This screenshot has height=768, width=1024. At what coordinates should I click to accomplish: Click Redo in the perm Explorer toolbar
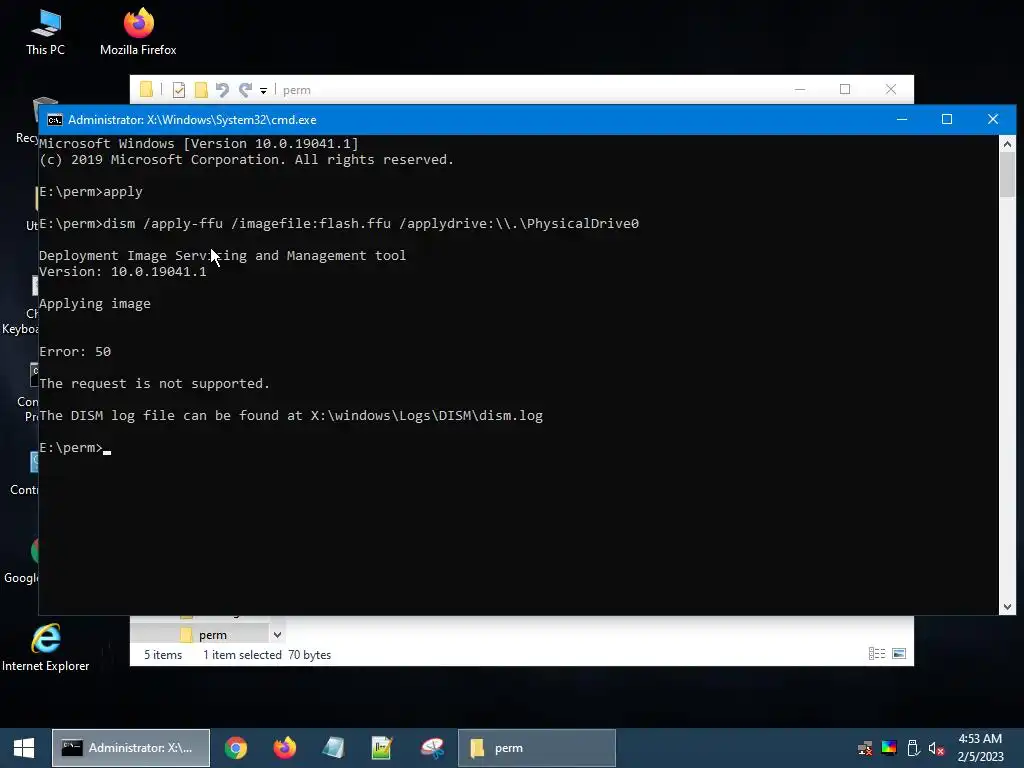(x=246, y=90)
